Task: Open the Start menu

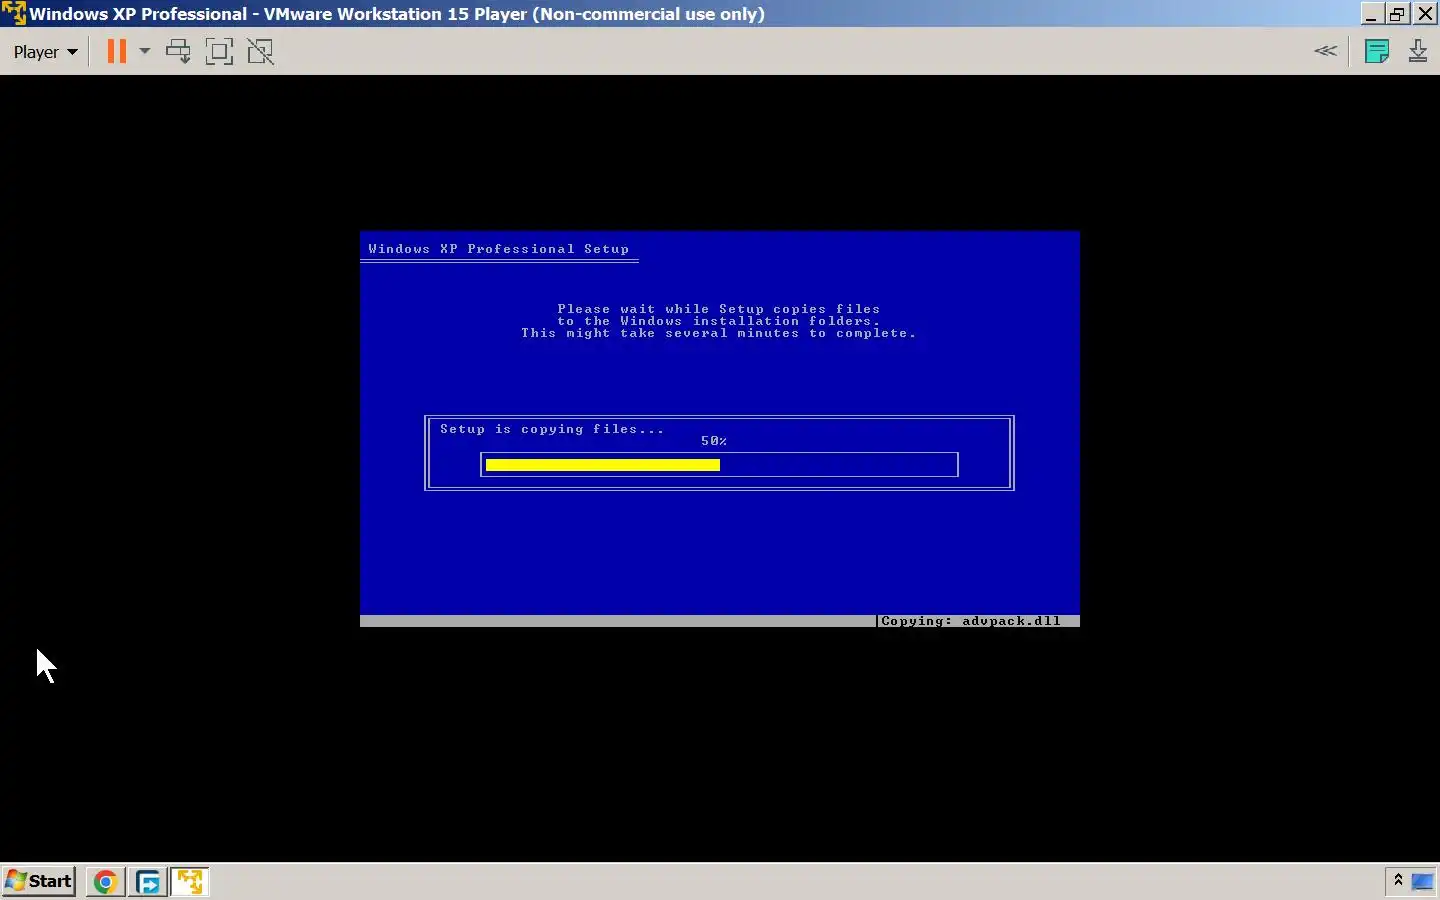Action: click(39, 881)
